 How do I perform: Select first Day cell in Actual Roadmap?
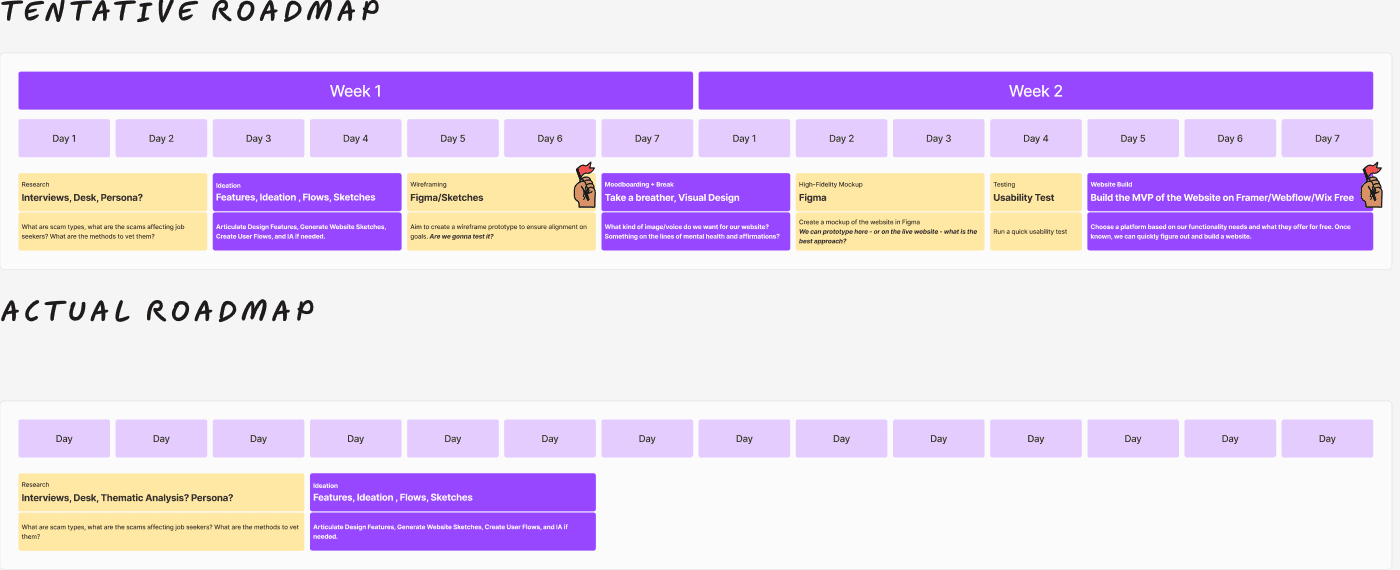(x=64, y=439)
